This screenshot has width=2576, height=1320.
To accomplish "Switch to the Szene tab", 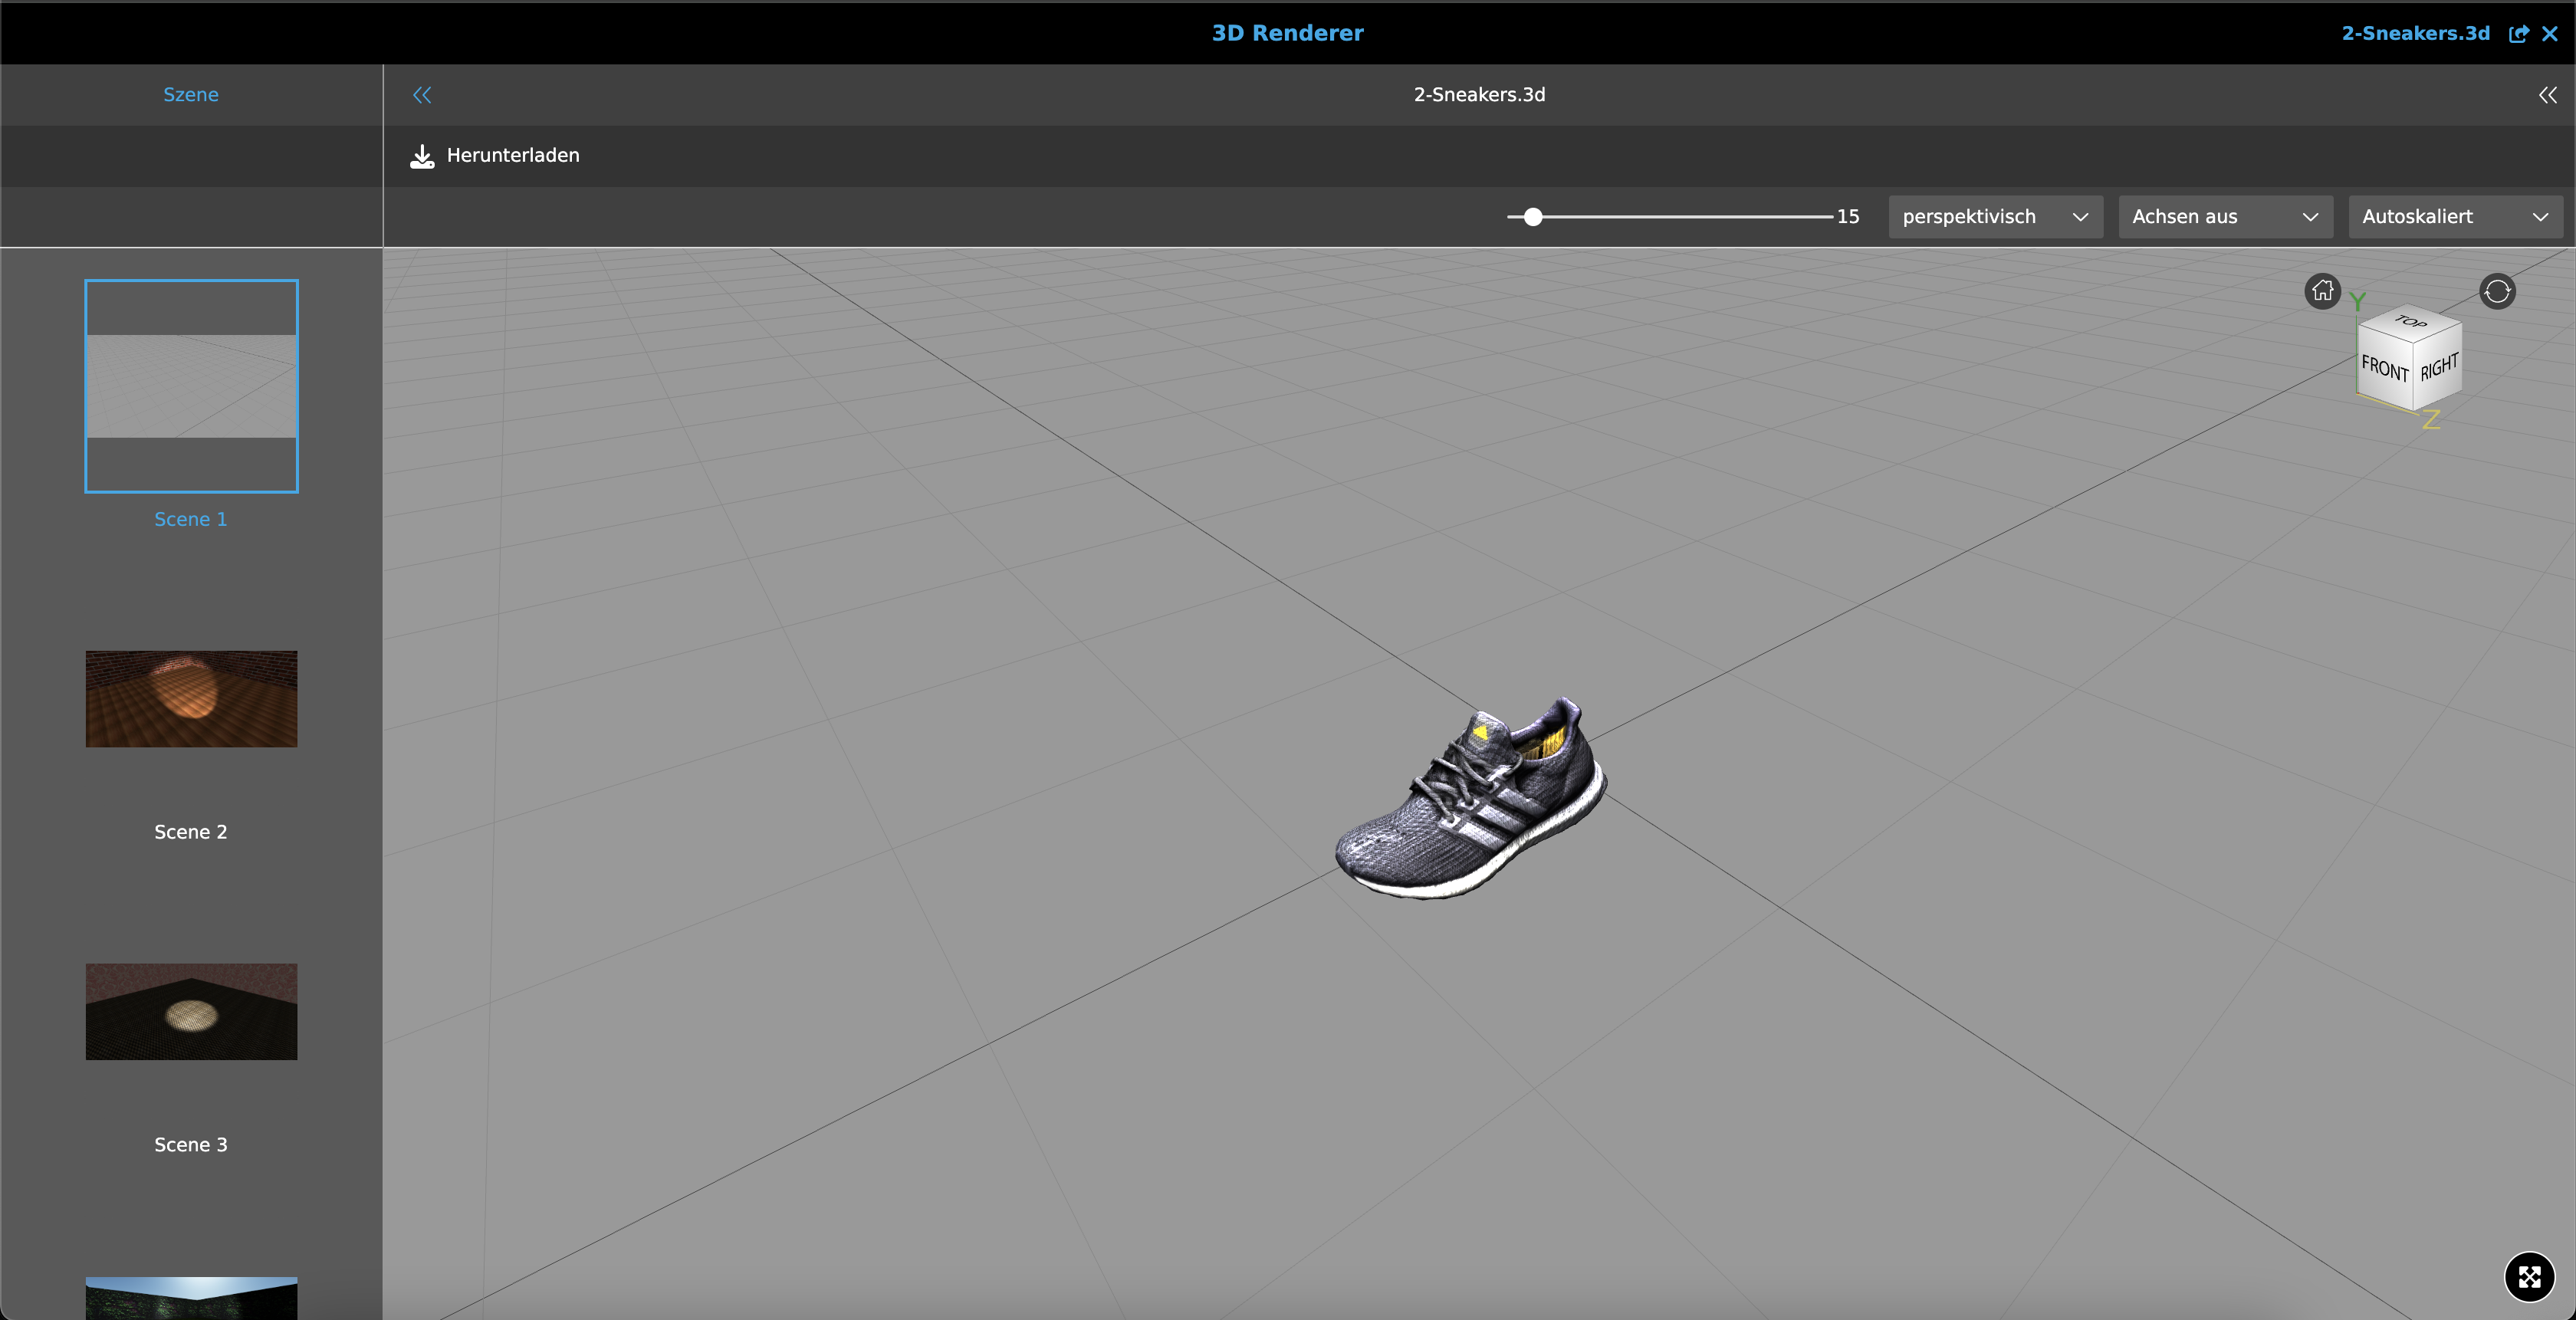I will [191, 95].
